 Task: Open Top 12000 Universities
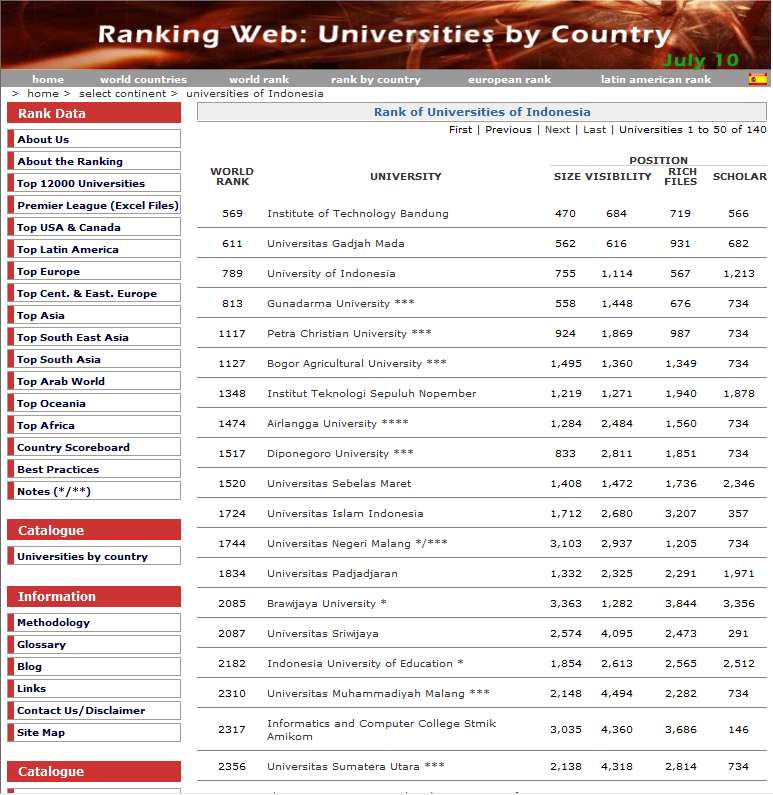coord(94,183)
